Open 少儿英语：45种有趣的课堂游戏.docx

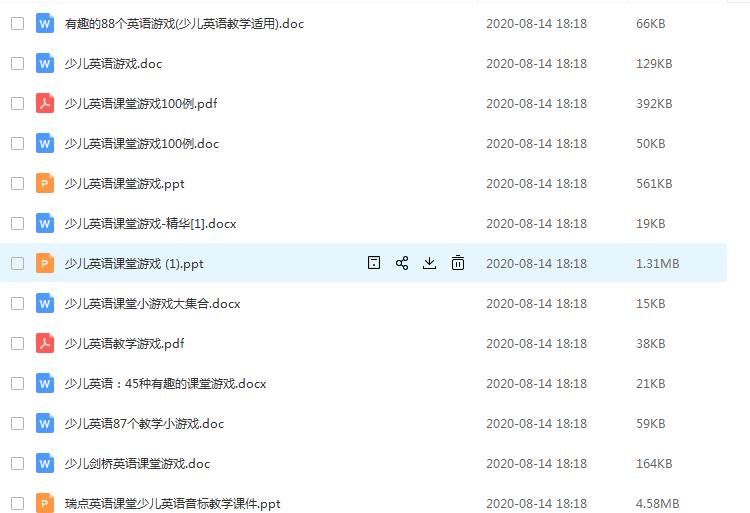tap(165, 383)
